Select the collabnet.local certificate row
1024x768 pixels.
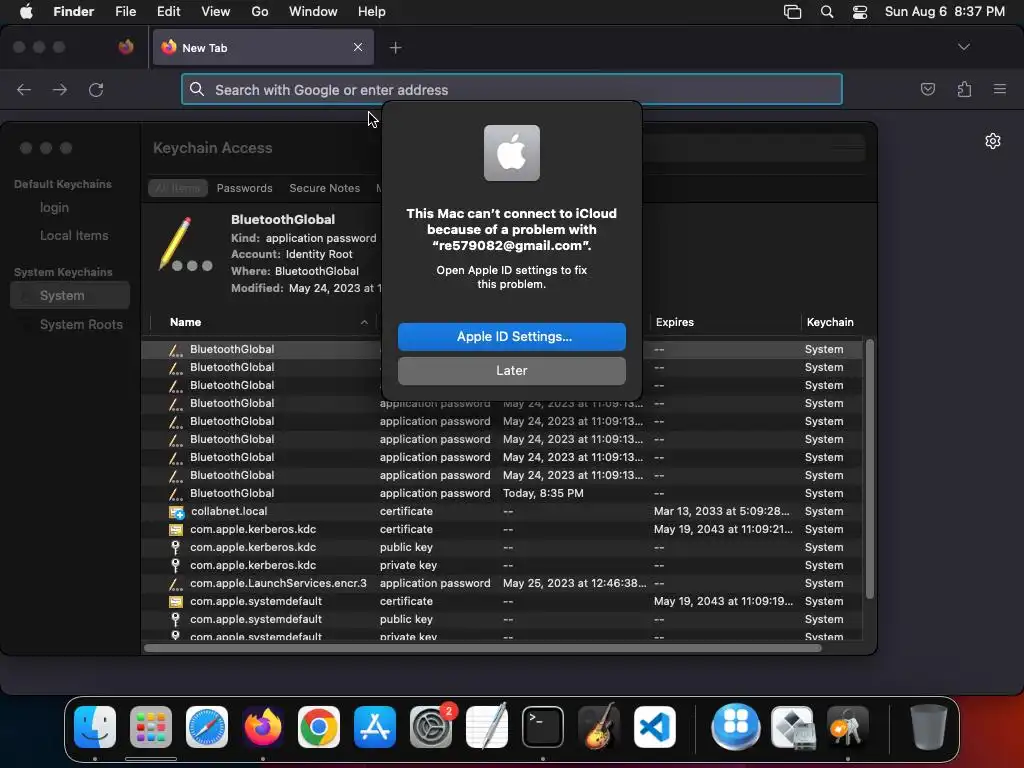pos(502,511)
